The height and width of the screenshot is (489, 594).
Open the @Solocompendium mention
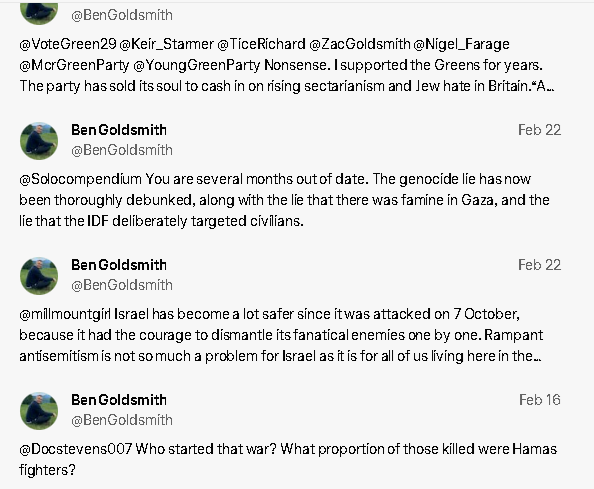click(80, 179)
